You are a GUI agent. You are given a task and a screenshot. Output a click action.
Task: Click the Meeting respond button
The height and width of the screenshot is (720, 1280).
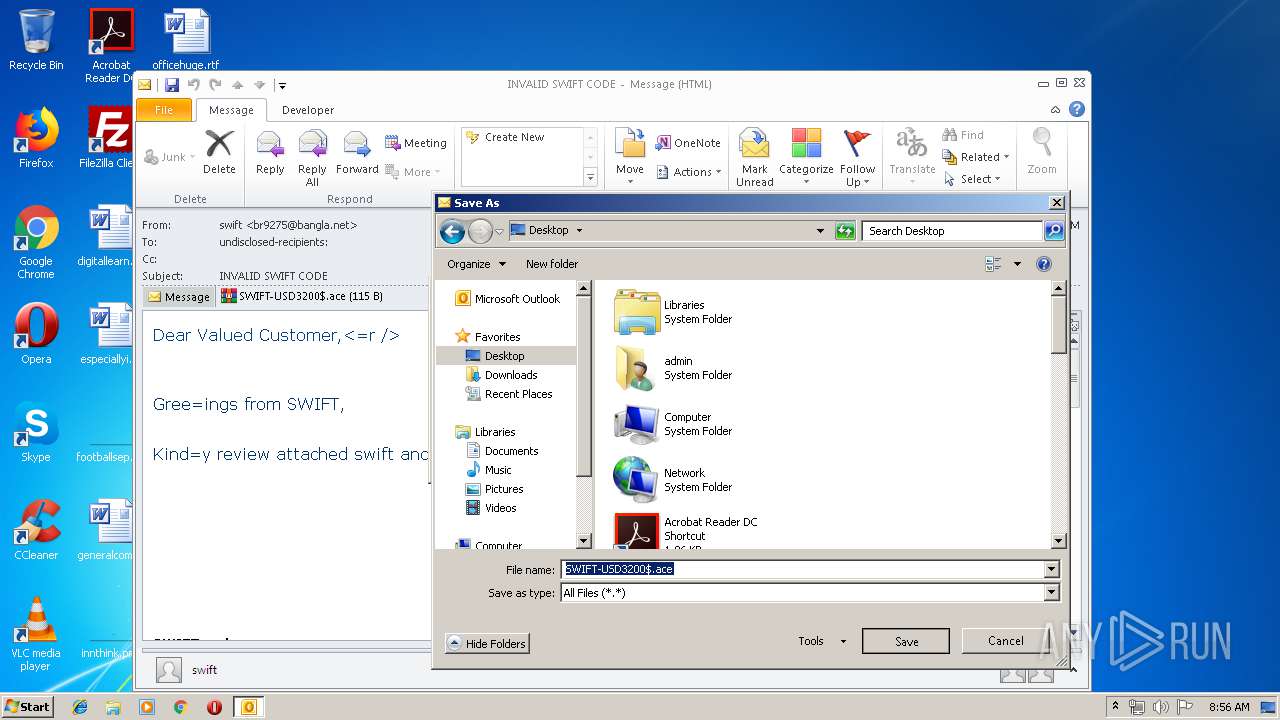416,143
